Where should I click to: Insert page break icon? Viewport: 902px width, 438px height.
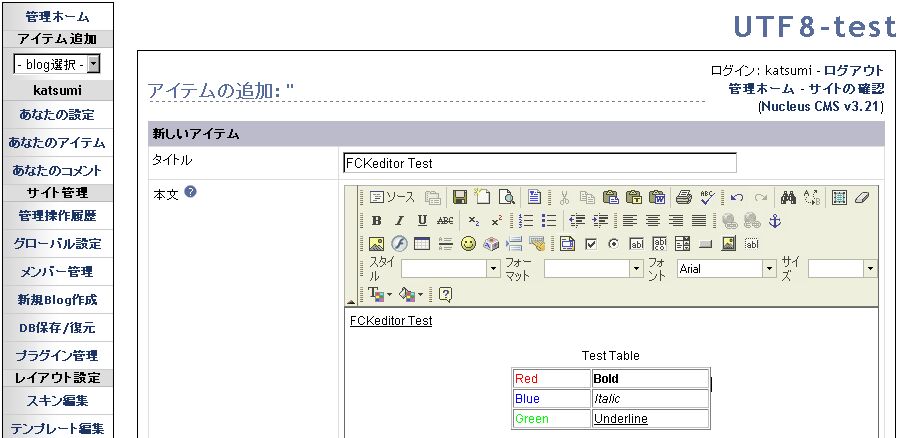(514, 244)
